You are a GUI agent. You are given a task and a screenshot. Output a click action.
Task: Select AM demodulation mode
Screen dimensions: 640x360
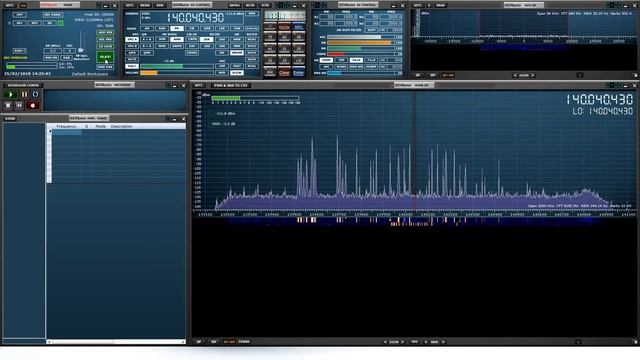click(147, 29)
